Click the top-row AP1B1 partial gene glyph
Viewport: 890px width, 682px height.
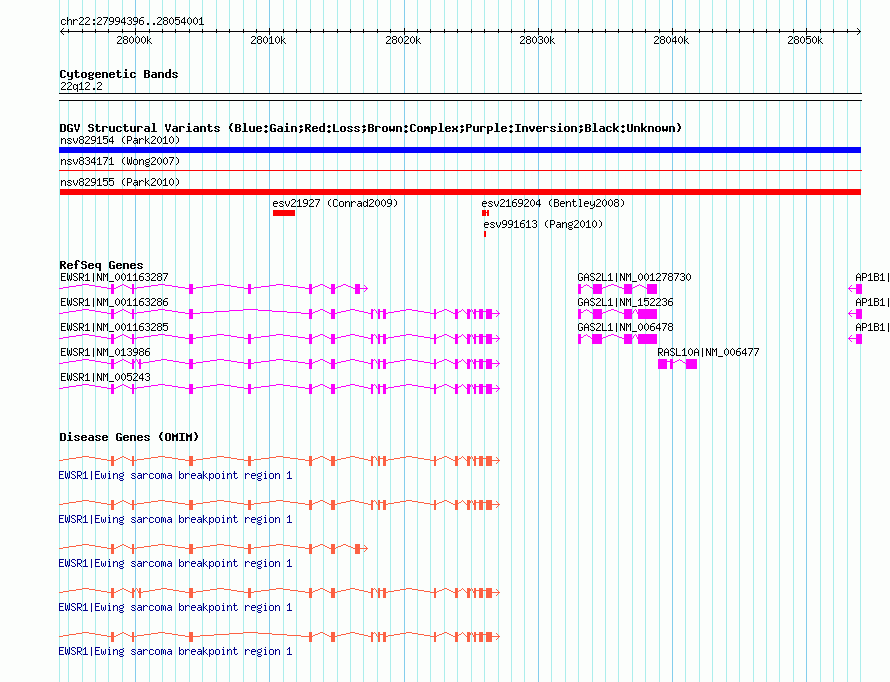855,289
